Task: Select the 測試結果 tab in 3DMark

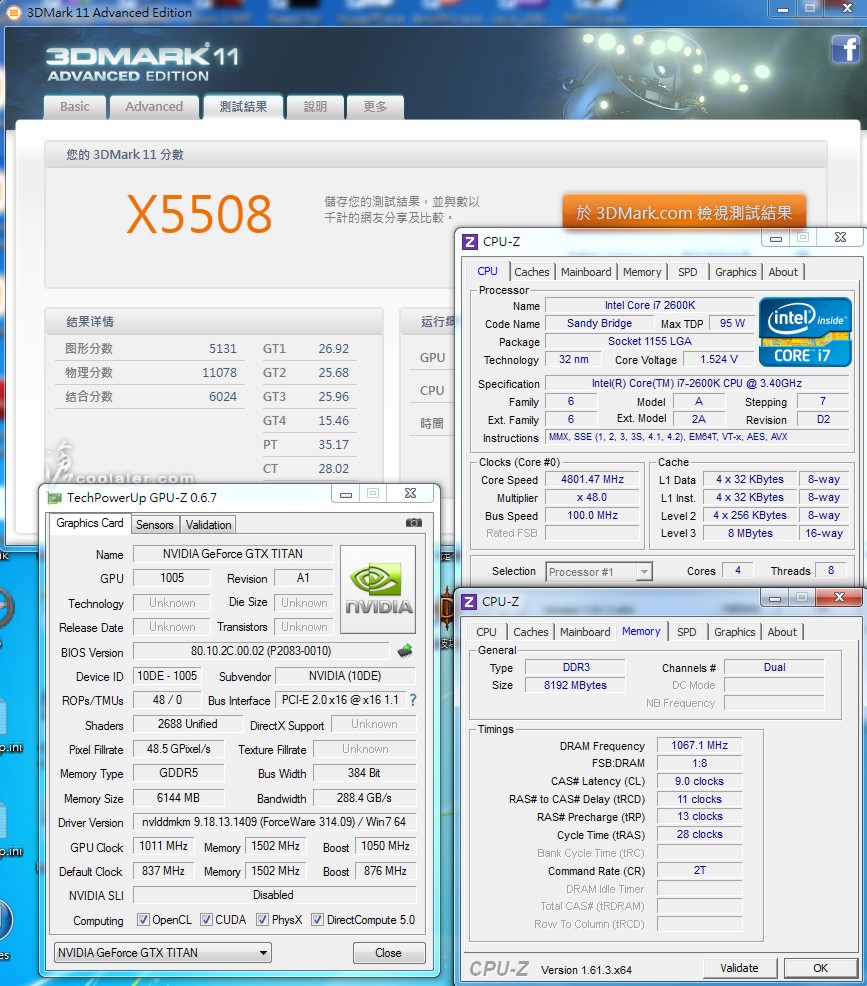Action: (x=243, y=107)
